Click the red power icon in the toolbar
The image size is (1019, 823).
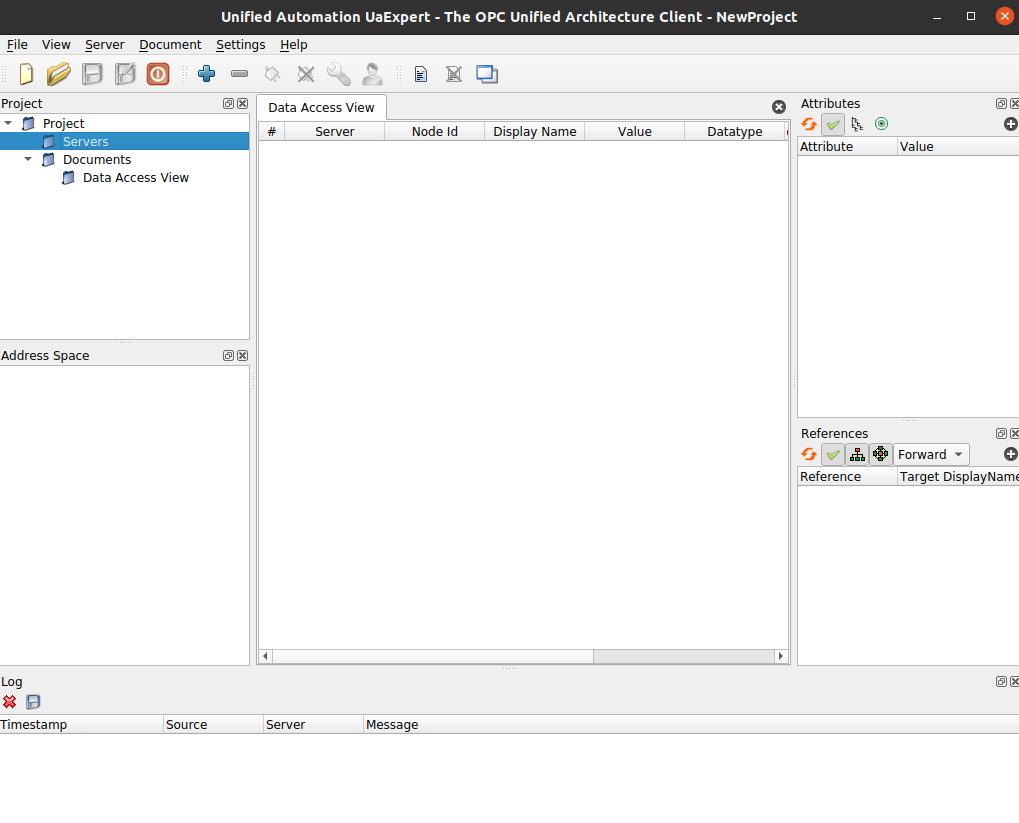(158, 74)
